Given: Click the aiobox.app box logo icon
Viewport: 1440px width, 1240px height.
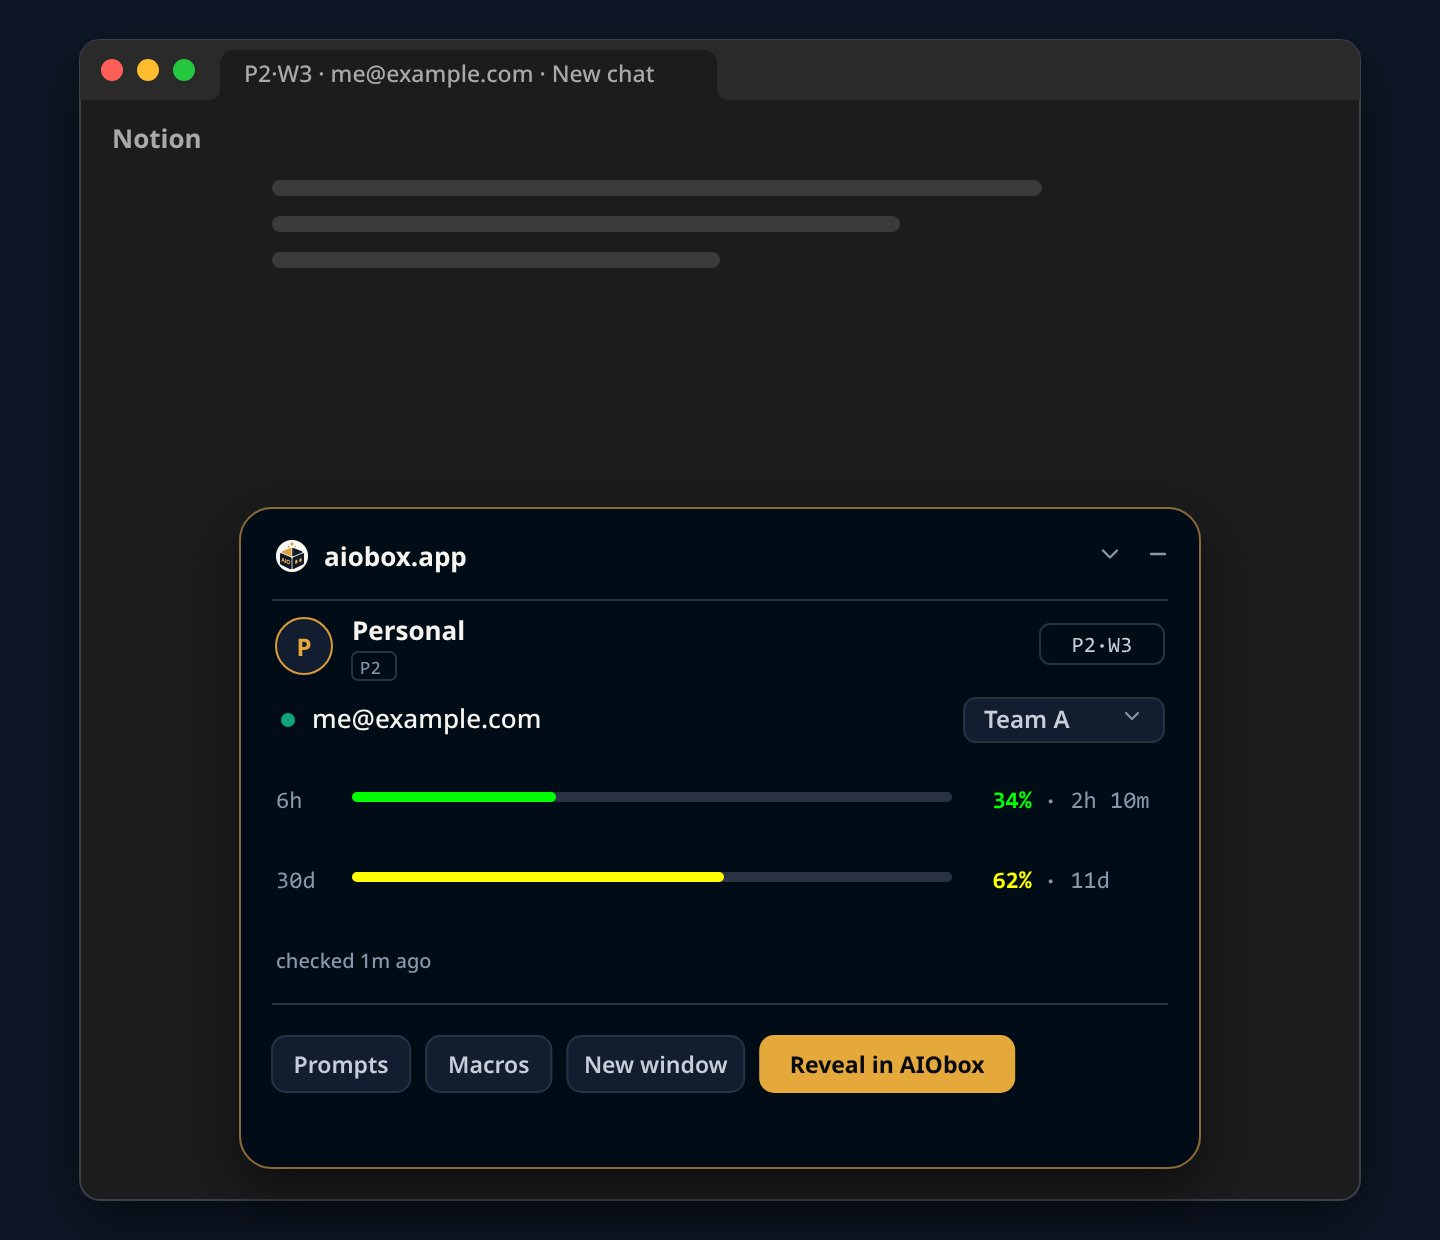Looking at the screenshot, I should point(292,556).
